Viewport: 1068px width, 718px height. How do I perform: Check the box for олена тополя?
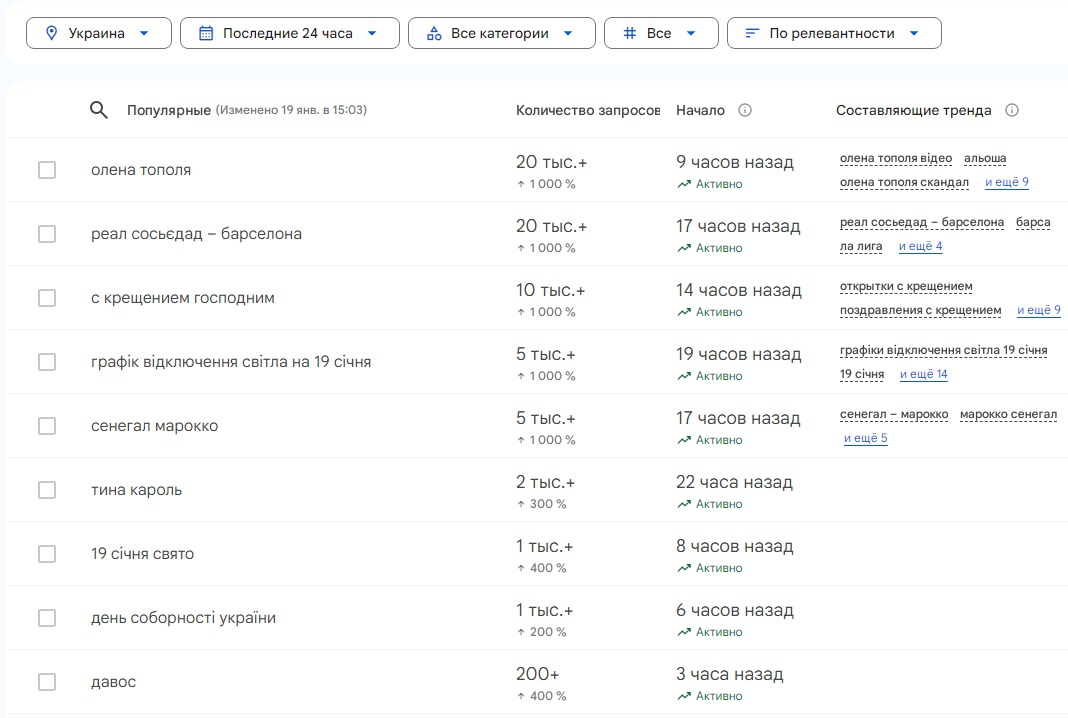point(47,170)
